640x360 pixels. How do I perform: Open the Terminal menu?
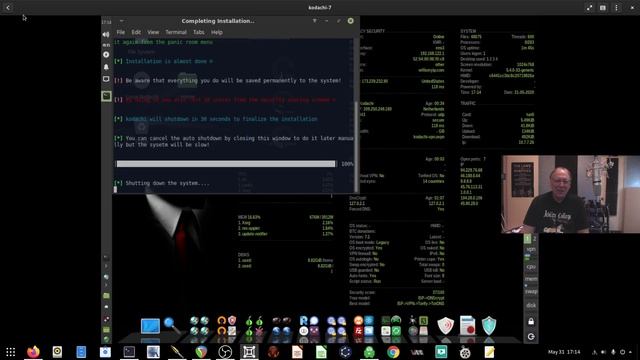point(176,32)
